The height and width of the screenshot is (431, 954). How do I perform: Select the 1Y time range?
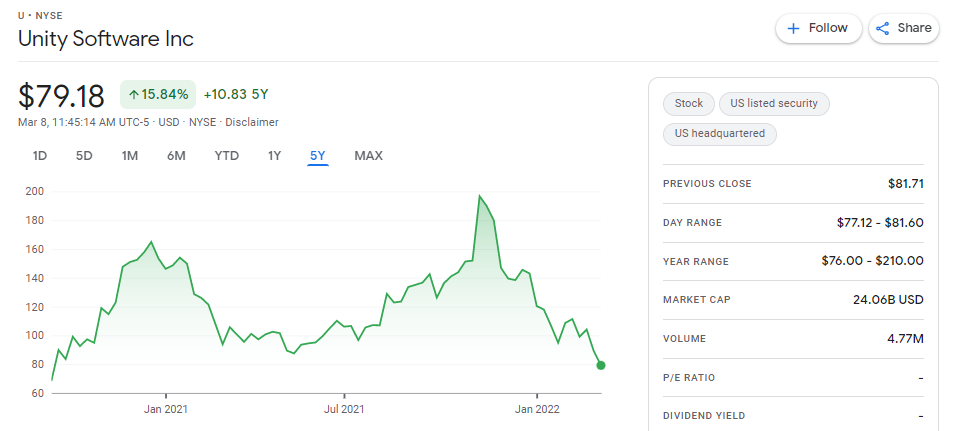tap(274, 156)
